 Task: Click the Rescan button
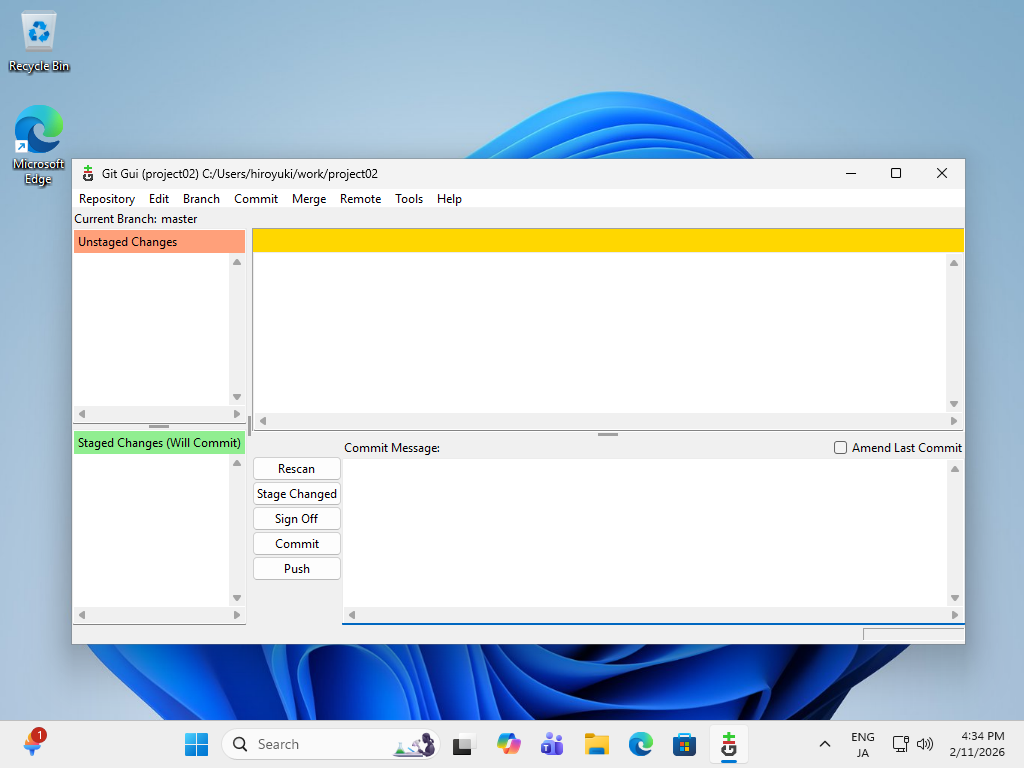pyautogui.click(x=296, y=469)
